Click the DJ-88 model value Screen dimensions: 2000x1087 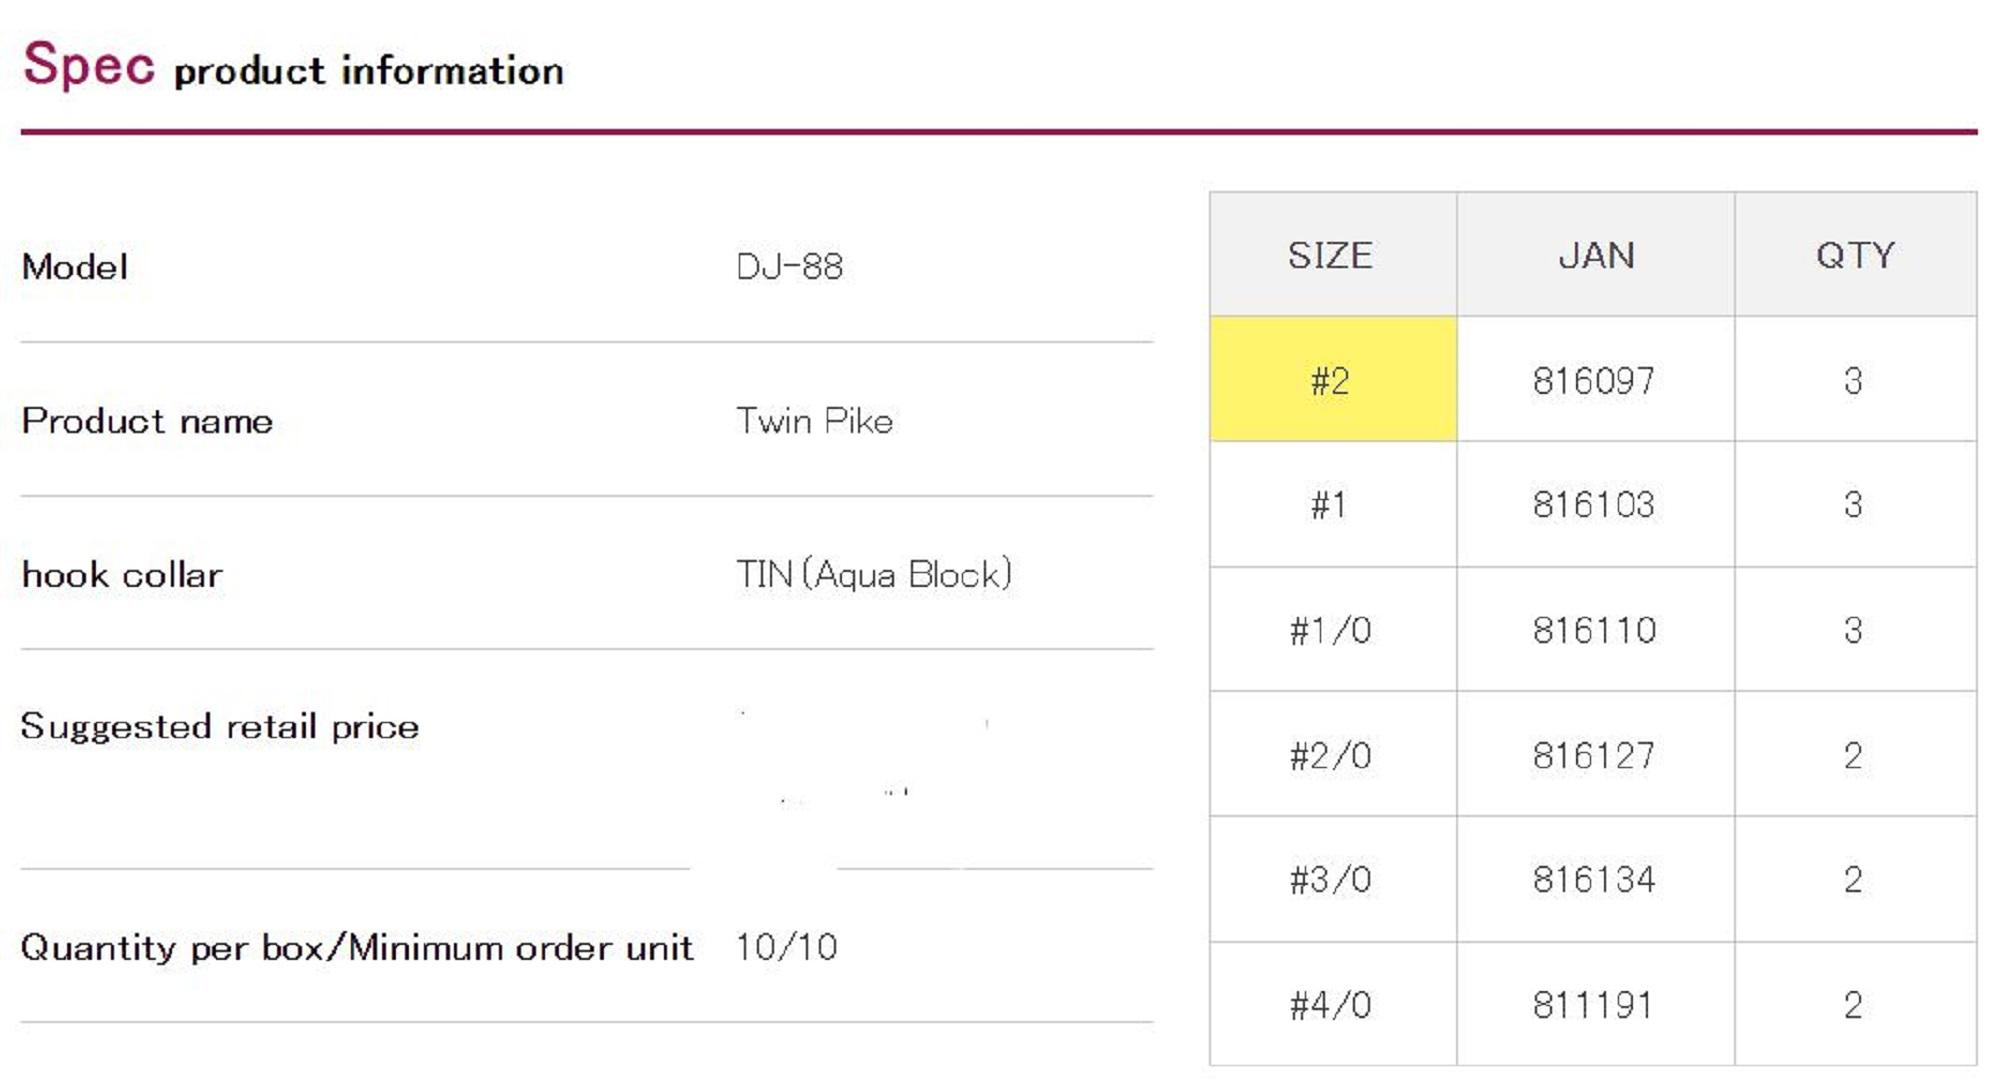[790, 267]
